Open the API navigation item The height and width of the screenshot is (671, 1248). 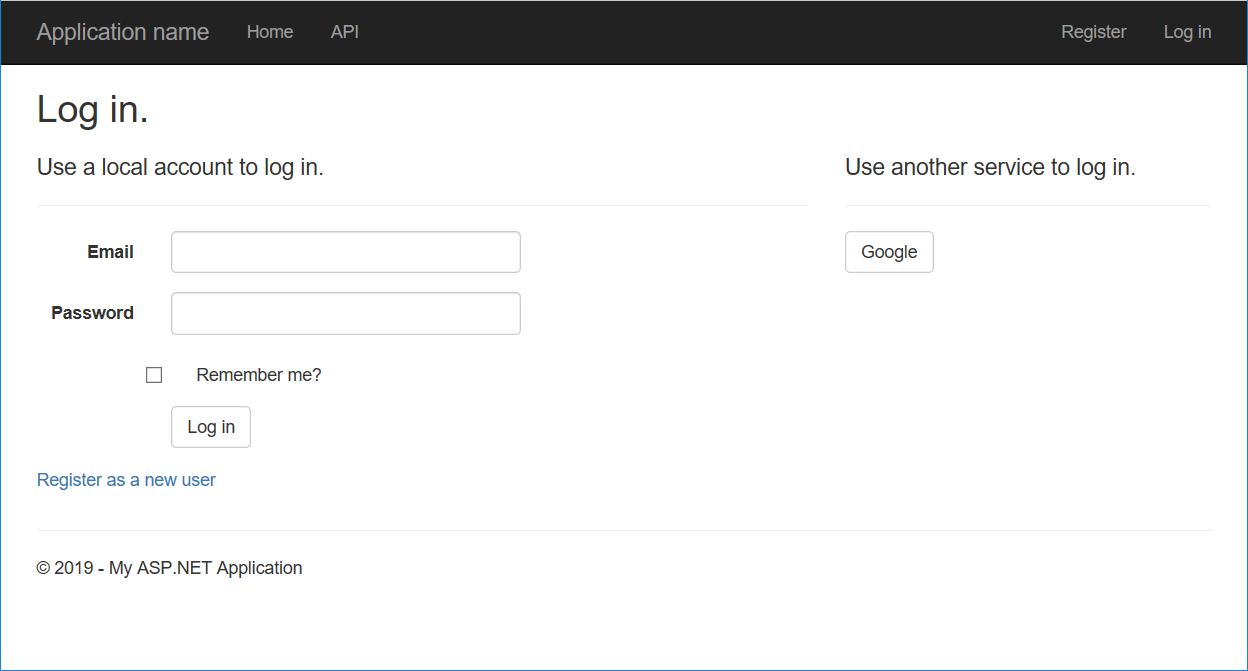(x=344, y=32)
